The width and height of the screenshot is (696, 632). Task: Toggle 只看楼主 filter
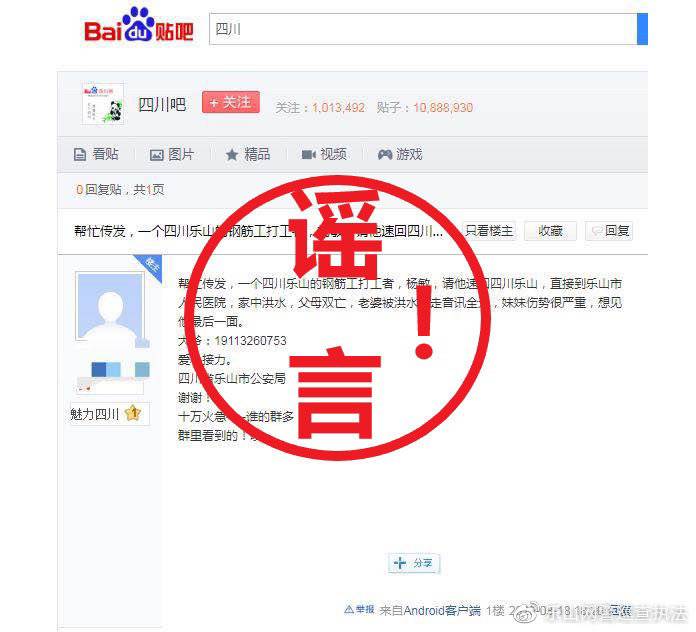489,231
